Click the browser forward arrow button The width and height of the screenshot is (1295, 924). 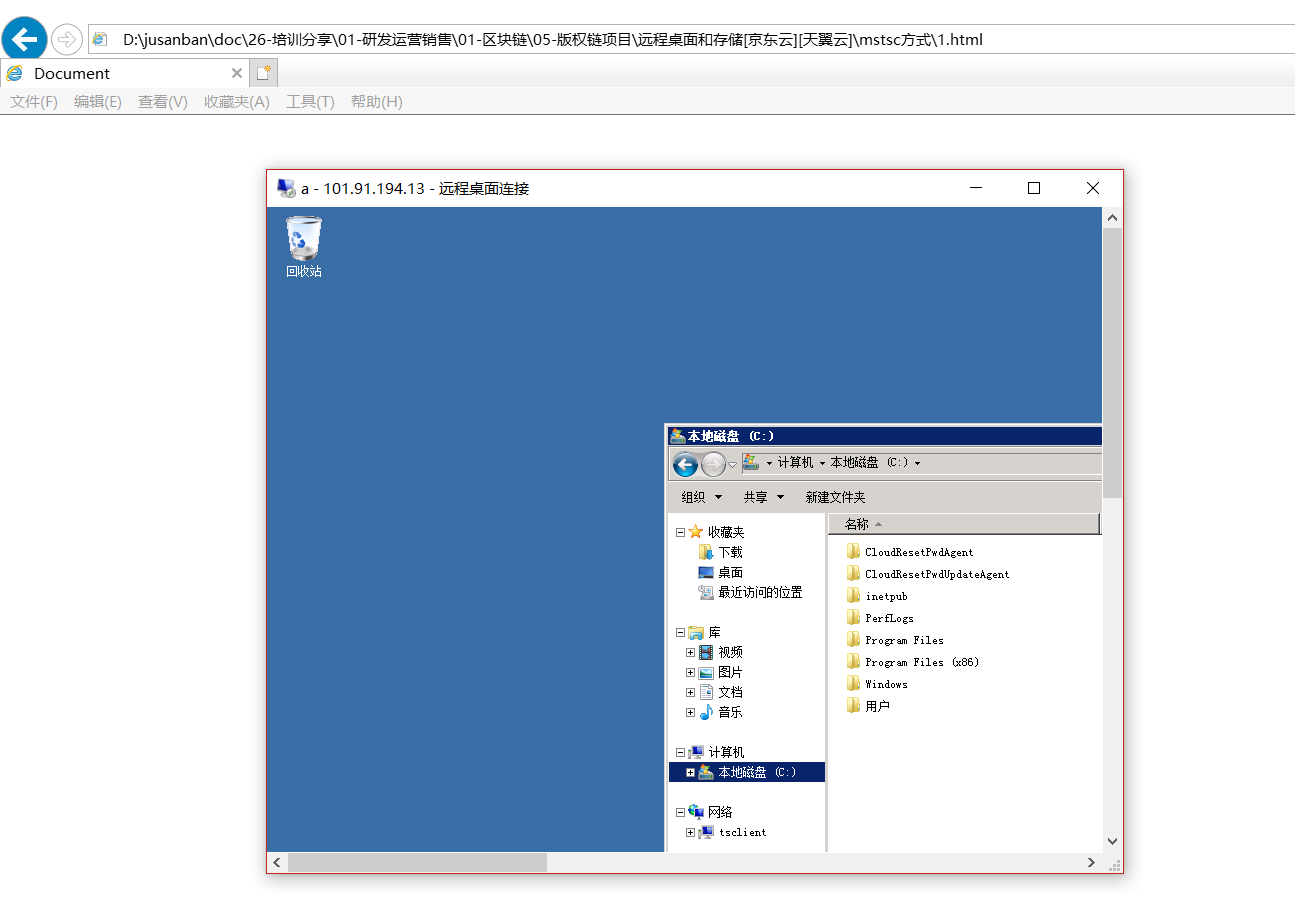coord(67,40)
